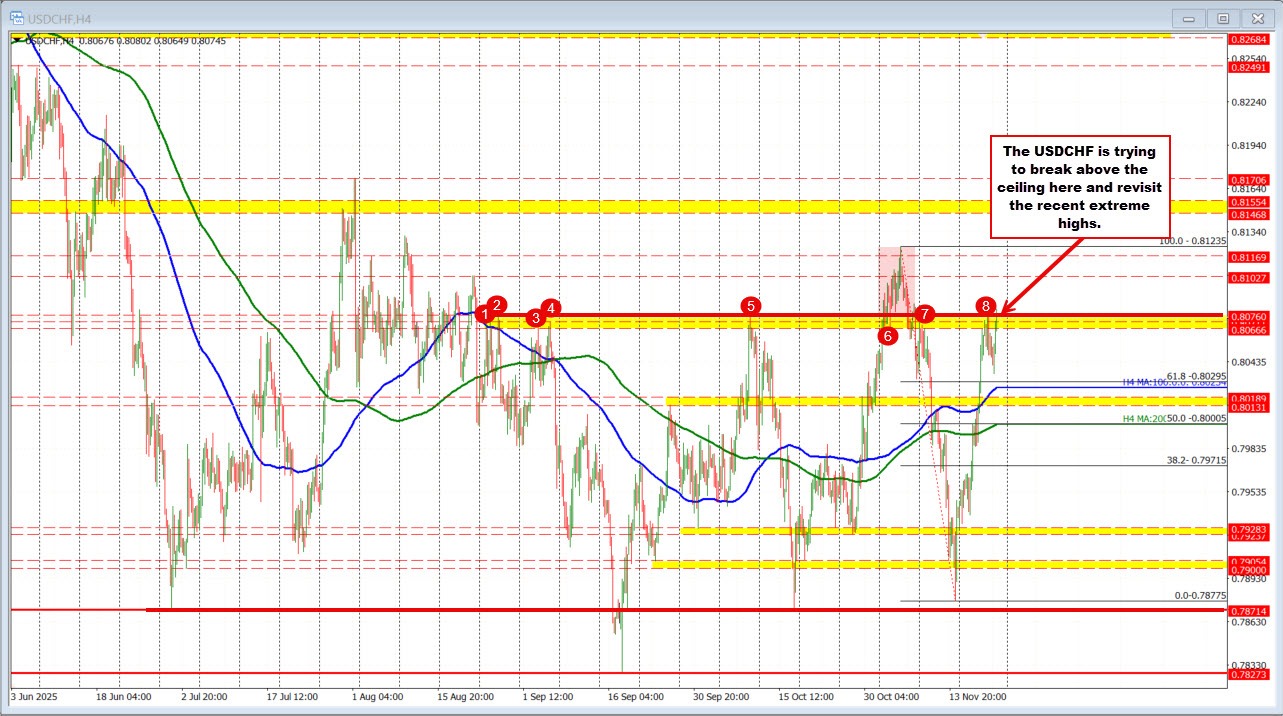
Task: Select numbered marker 5 above the resistance zone
Action: point(750,306)
